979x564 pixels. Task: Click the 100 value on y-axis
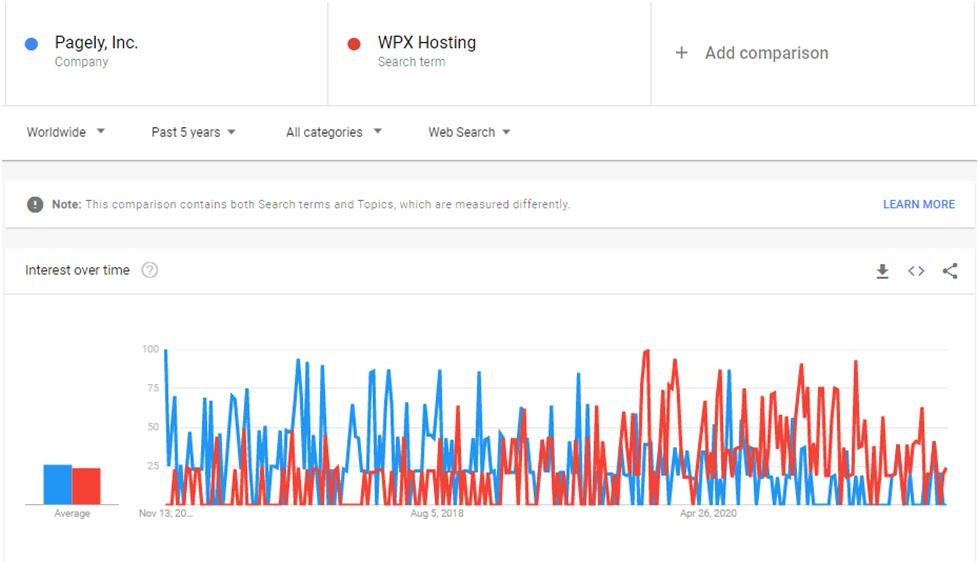150,349
